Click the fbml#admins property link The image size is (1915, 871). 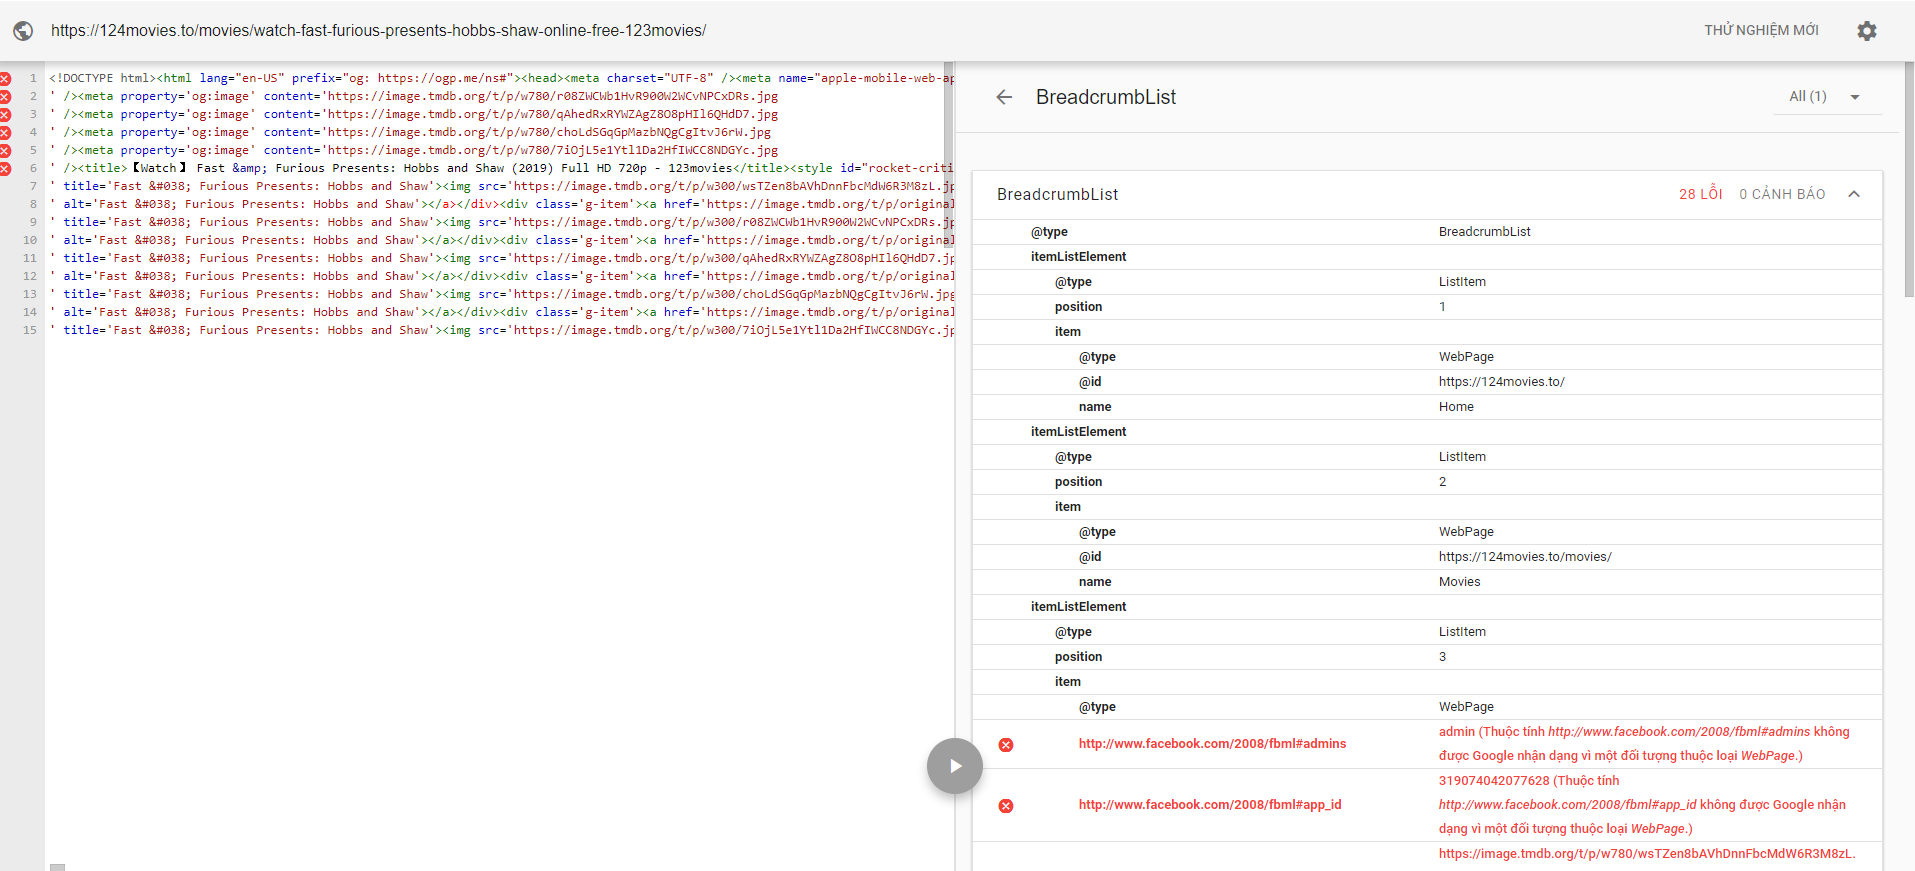point(1212,744)
